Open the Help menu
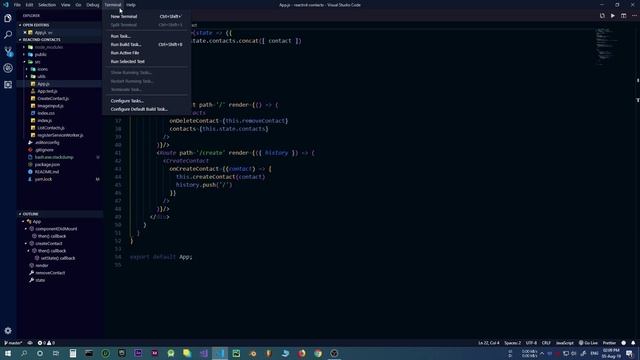This screenshot has width=640, height=360. (131, 5)
